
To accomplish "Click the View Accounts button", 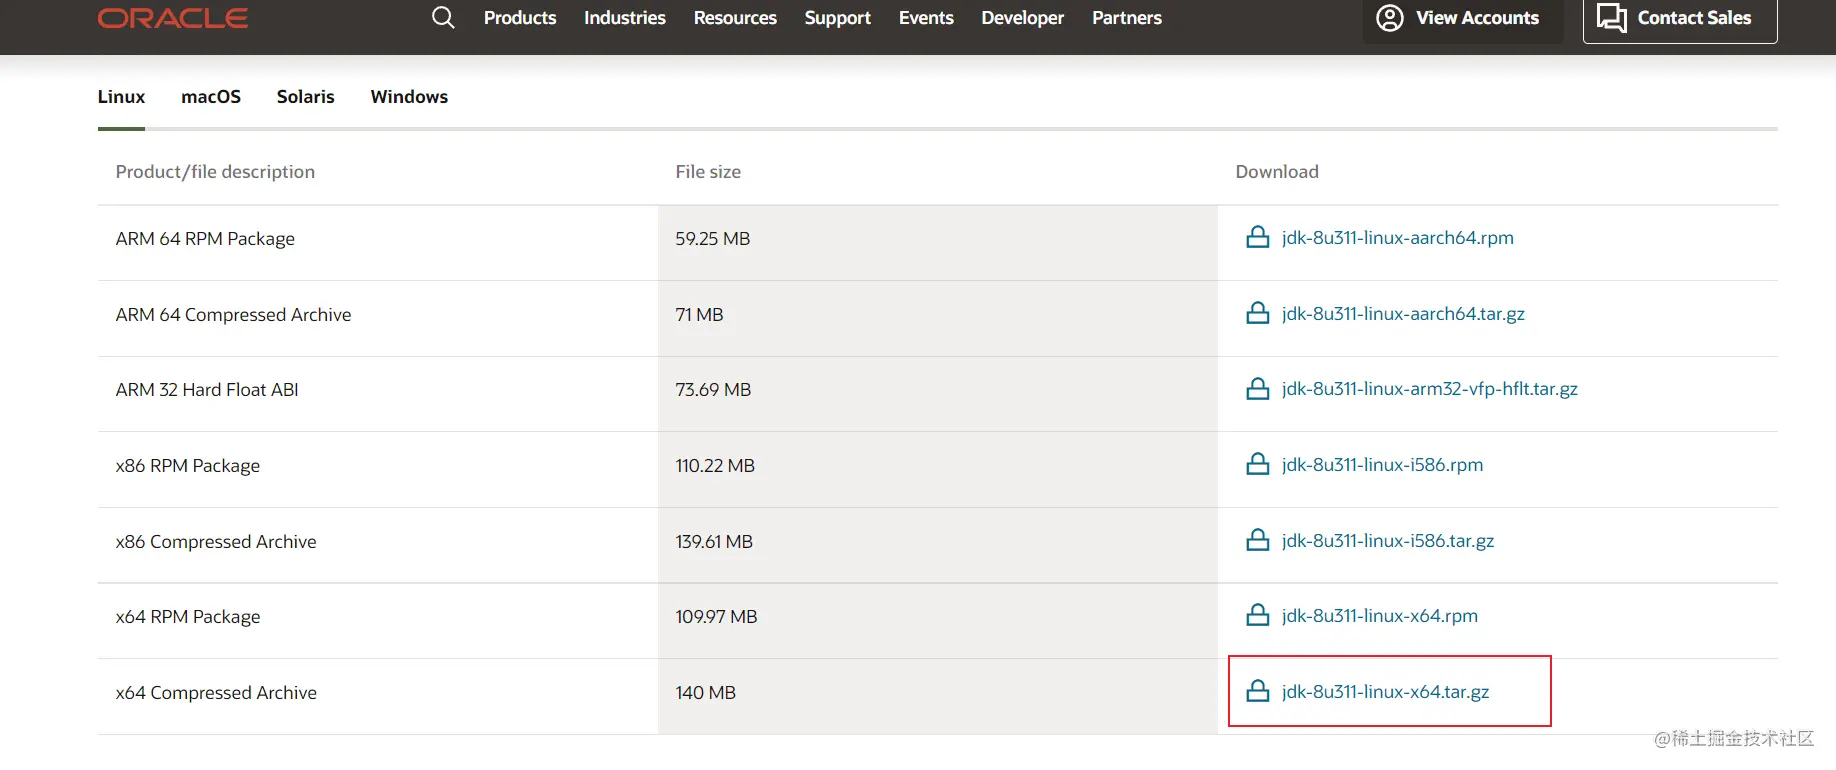I will [x=1462, y=18].
